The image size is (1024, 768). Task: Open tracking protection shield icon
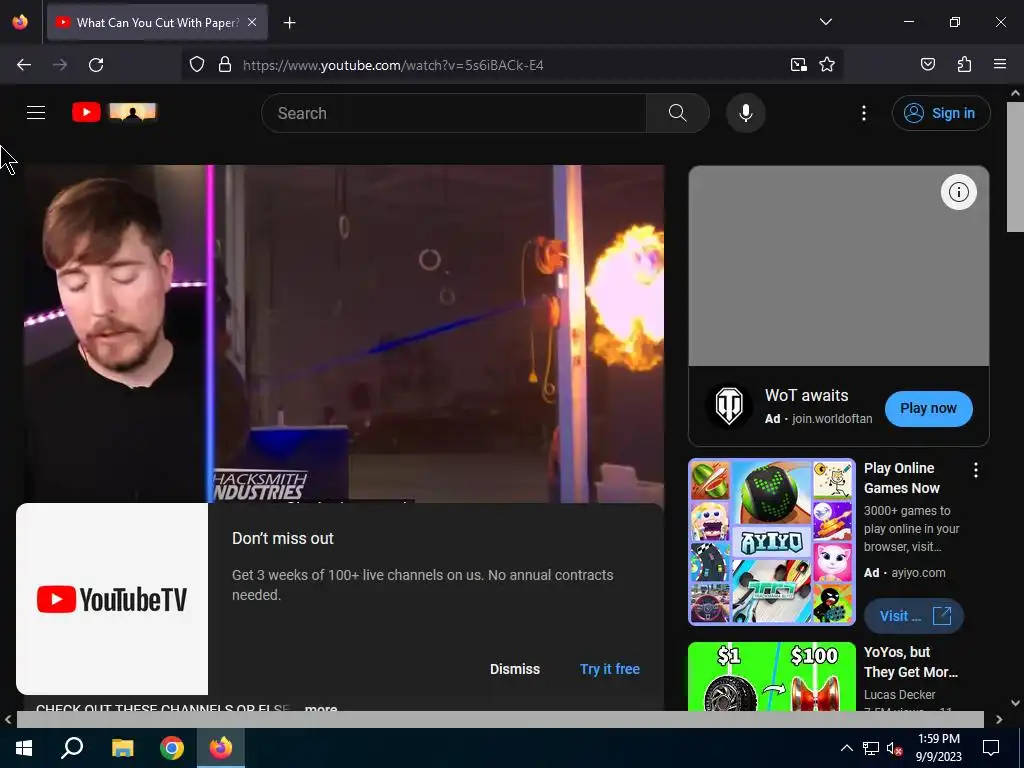click(197, 65)
